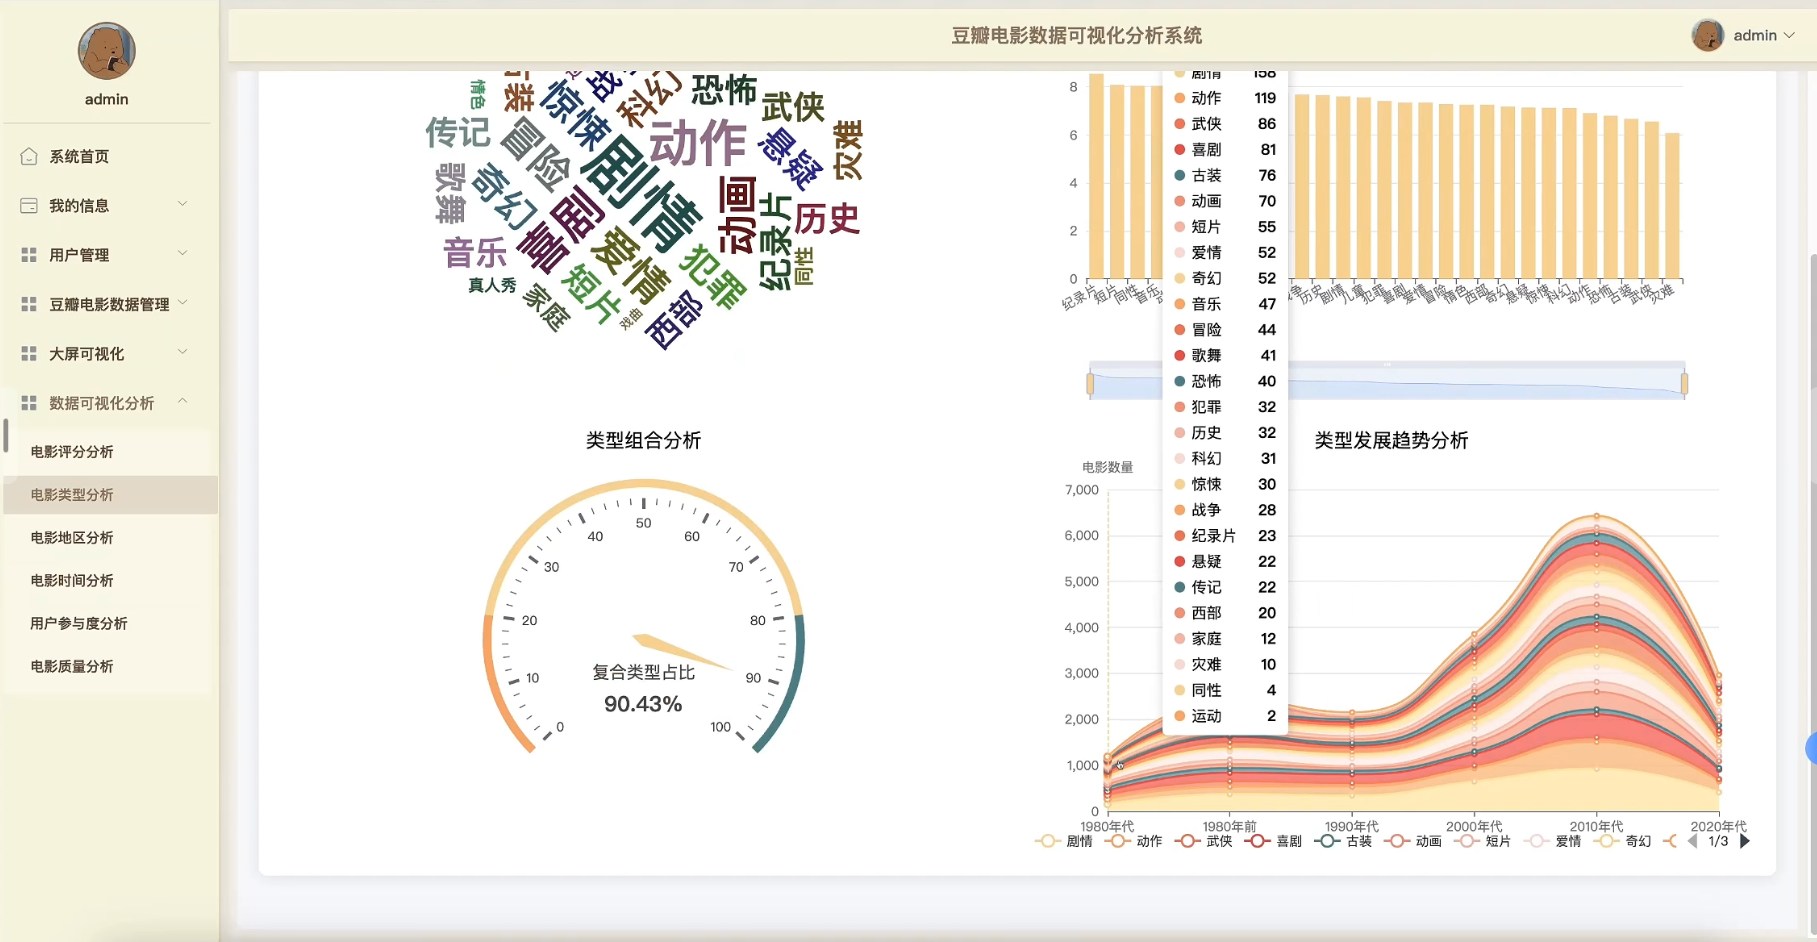Select 电影类型分析 menu item
This screenshot has height=942, width=1817.
[x=109, y=495]
